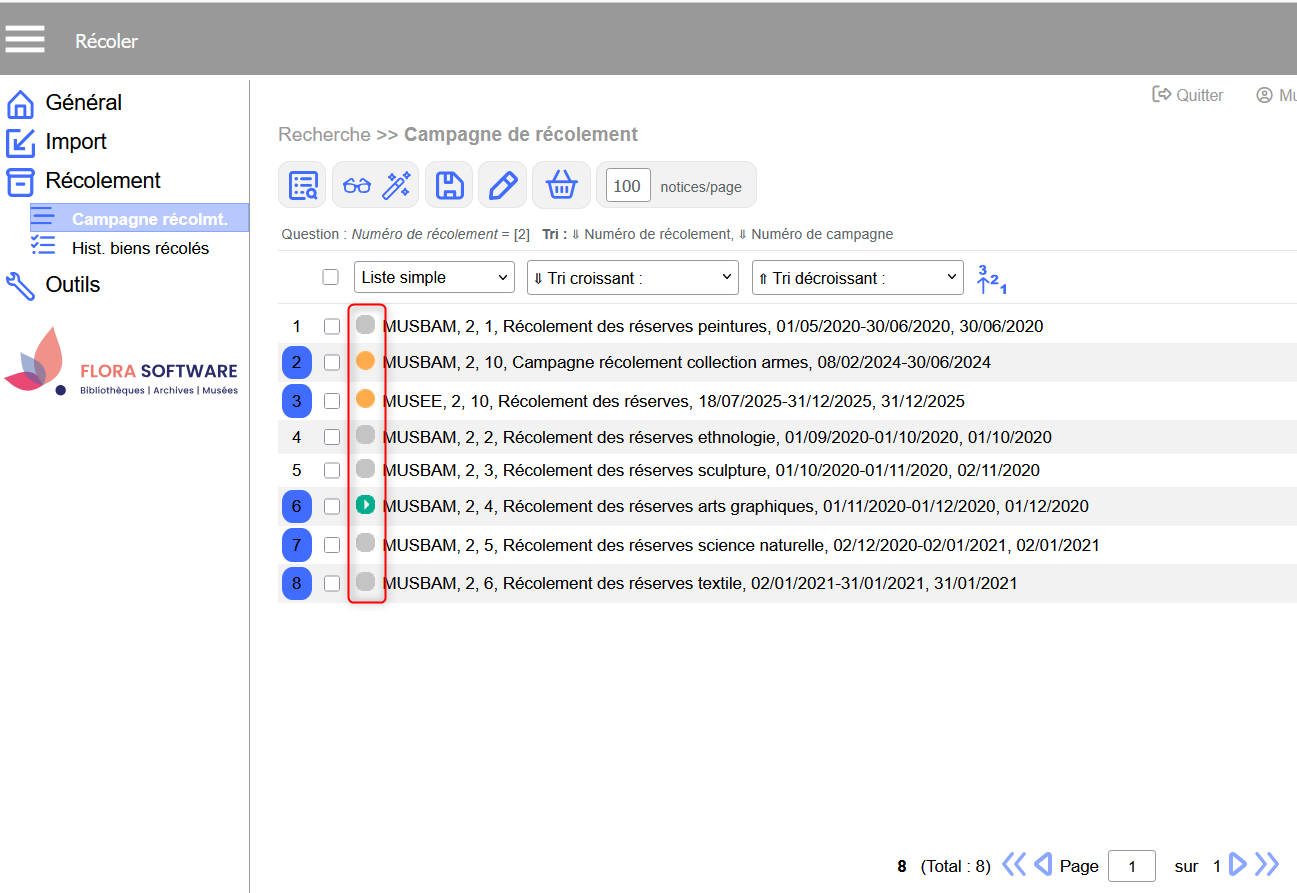Image resolution: width=1297 pixels, height=893 pixels.
Task: Toggle the select-all checkbox above the list
Action: [331, 277]
